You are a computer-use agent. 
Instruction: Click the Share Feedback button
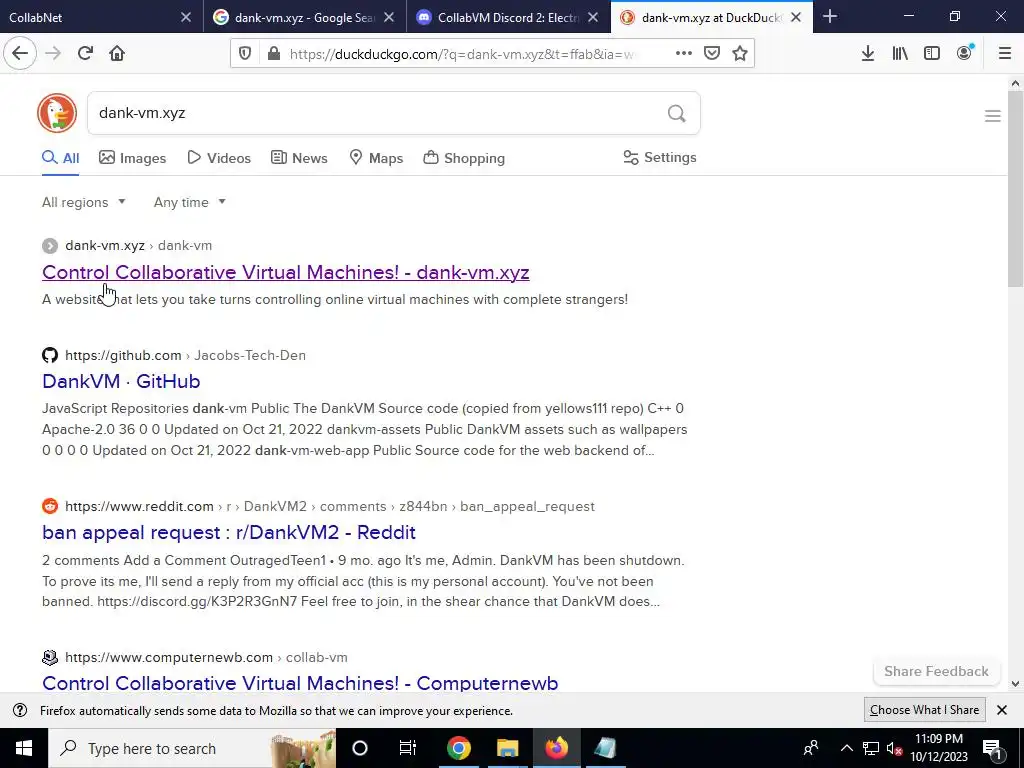pyautogui.click(x=936, y=671)
